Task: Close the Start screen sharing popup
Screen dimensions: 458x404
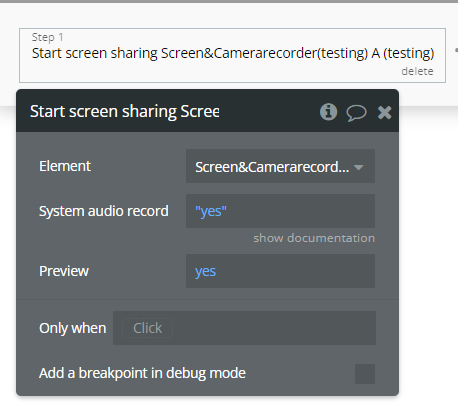Action: pos(384,112)
